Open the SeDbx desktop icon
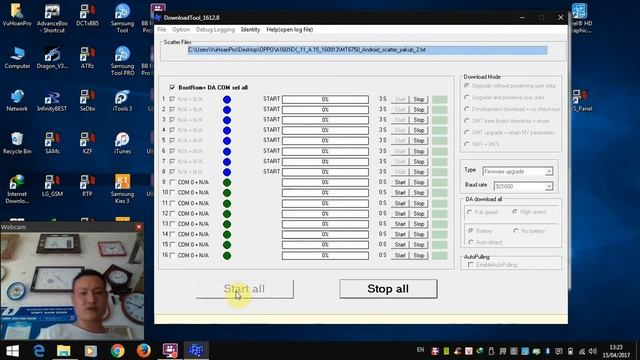This screenshot has width=640, height=360. pyautogui.click(x=87, y=100)
